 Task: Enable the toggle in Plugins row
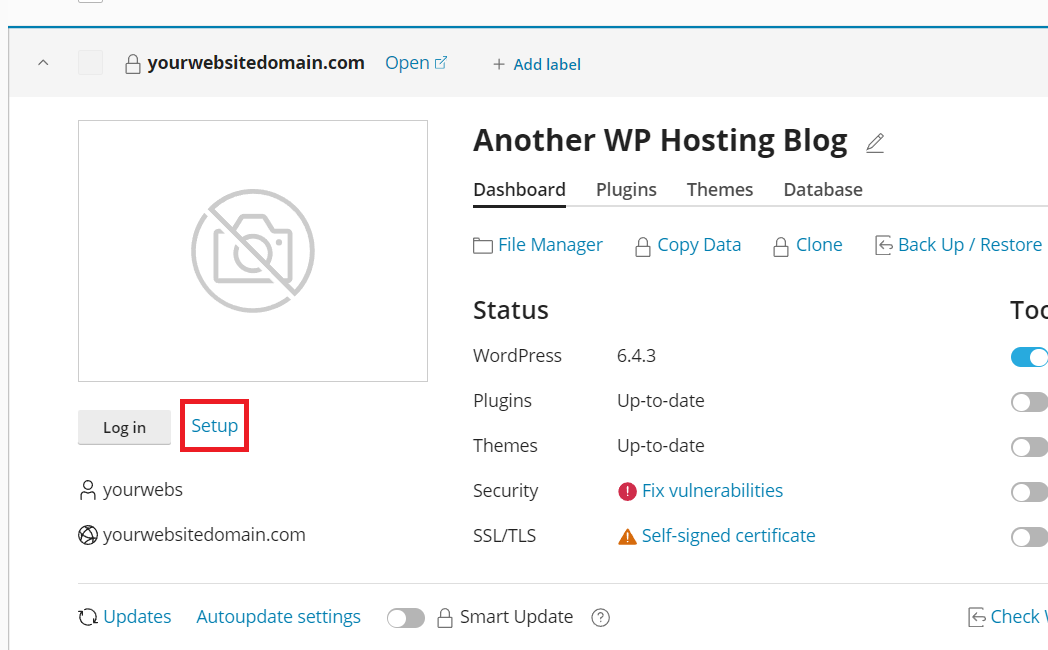point(1029,402)
